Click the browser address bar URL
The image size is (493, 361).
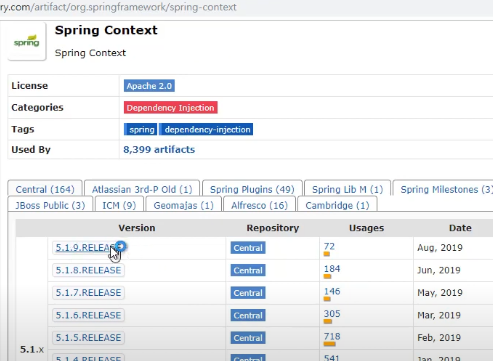(x=118, y=7)
